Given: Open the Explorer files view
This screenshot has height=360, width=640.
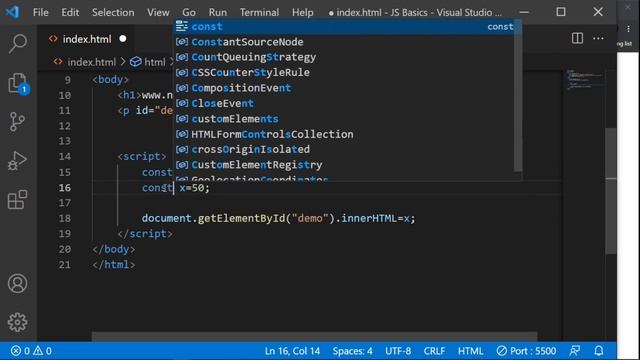Looking at the screenshot, I should (x=18, y=83).
